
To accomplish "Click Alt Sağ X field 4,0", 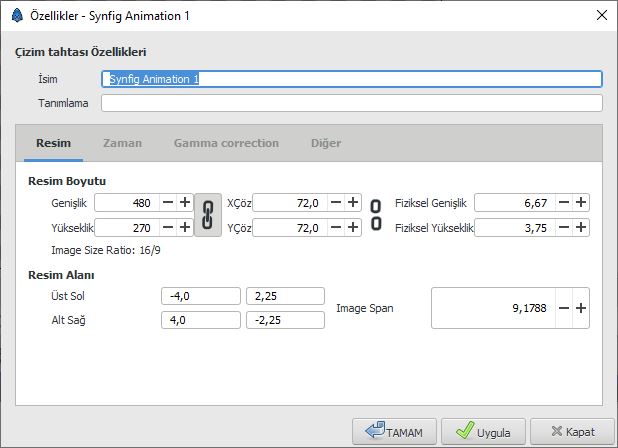I will pos(201,320).
